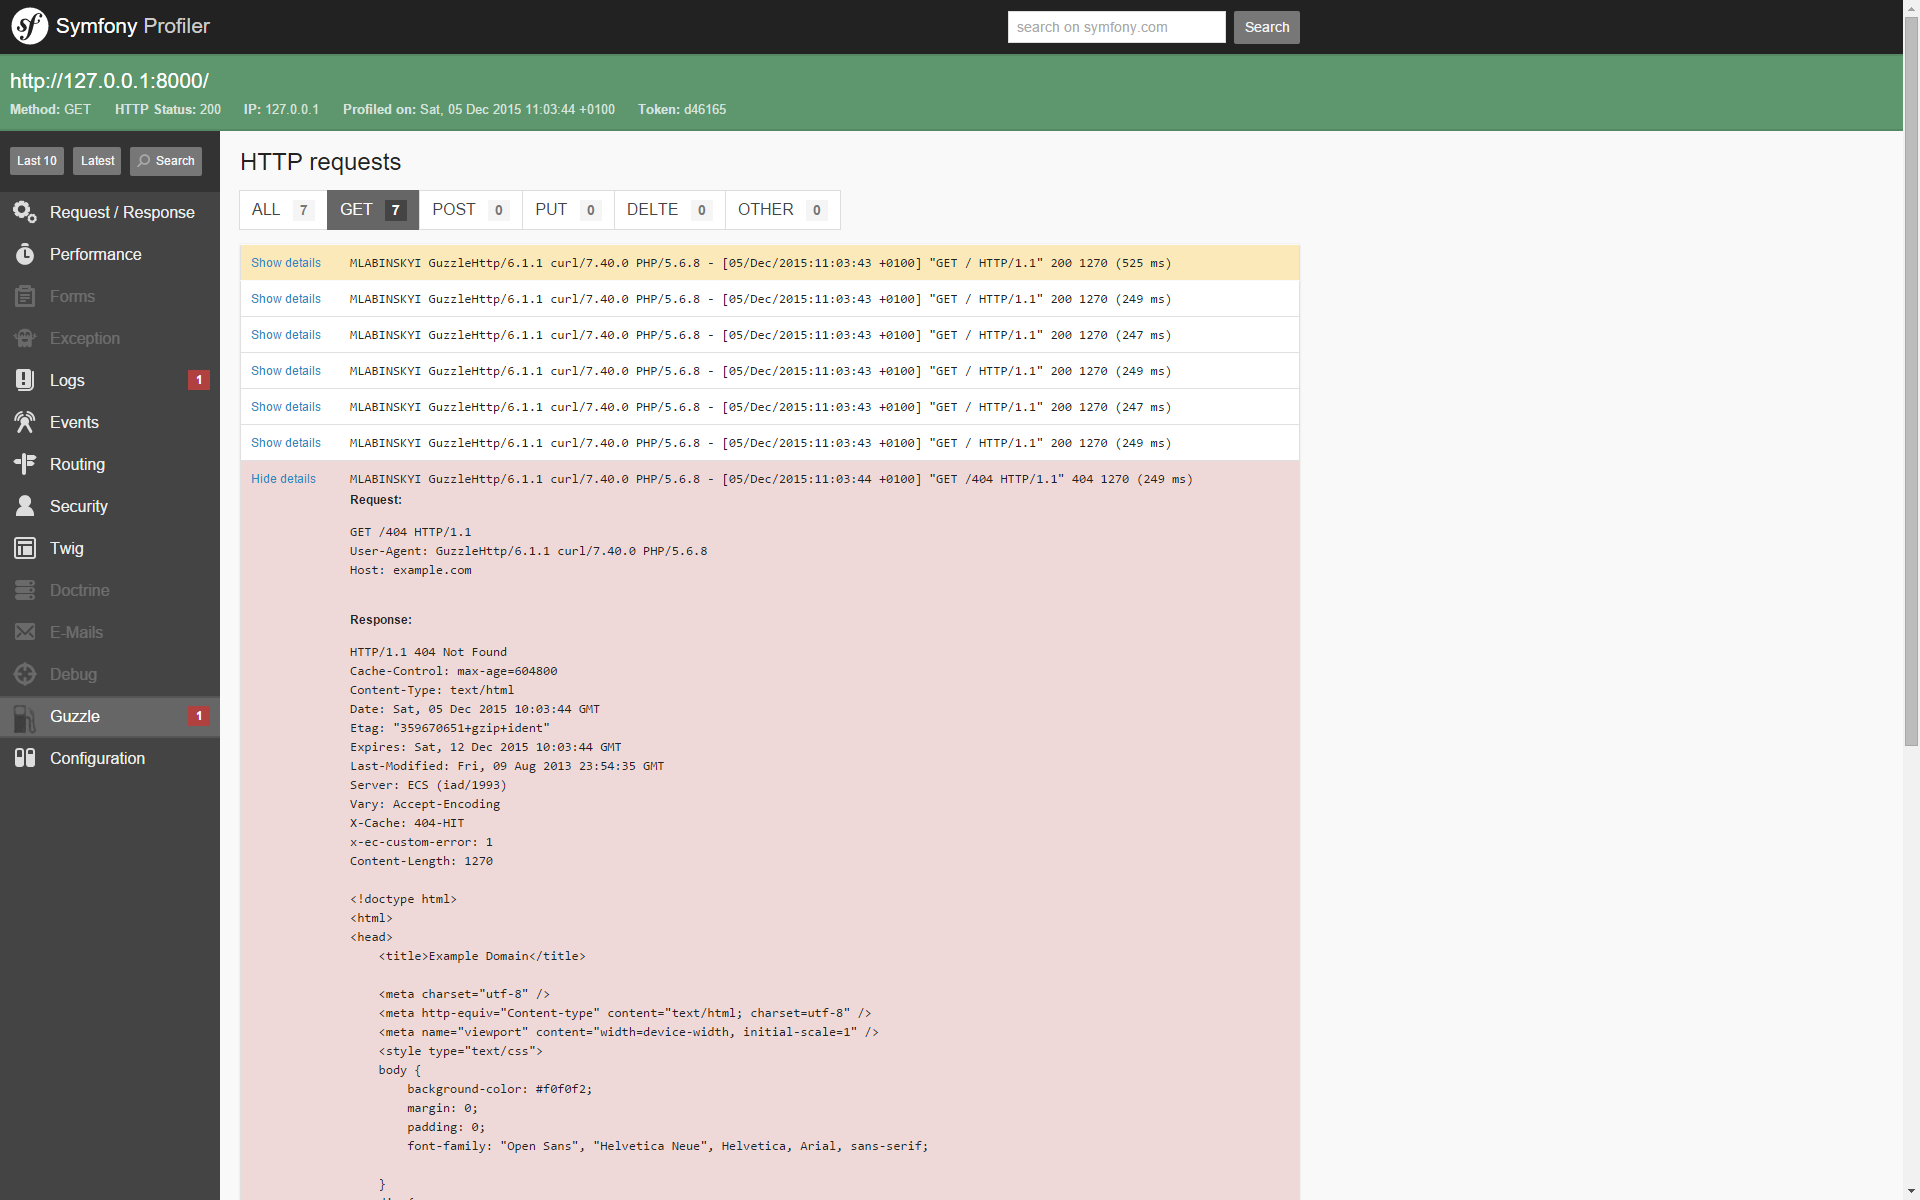Open the Security user icon
Viewport: 1920px width, 1200px height.
pos(25,506)
